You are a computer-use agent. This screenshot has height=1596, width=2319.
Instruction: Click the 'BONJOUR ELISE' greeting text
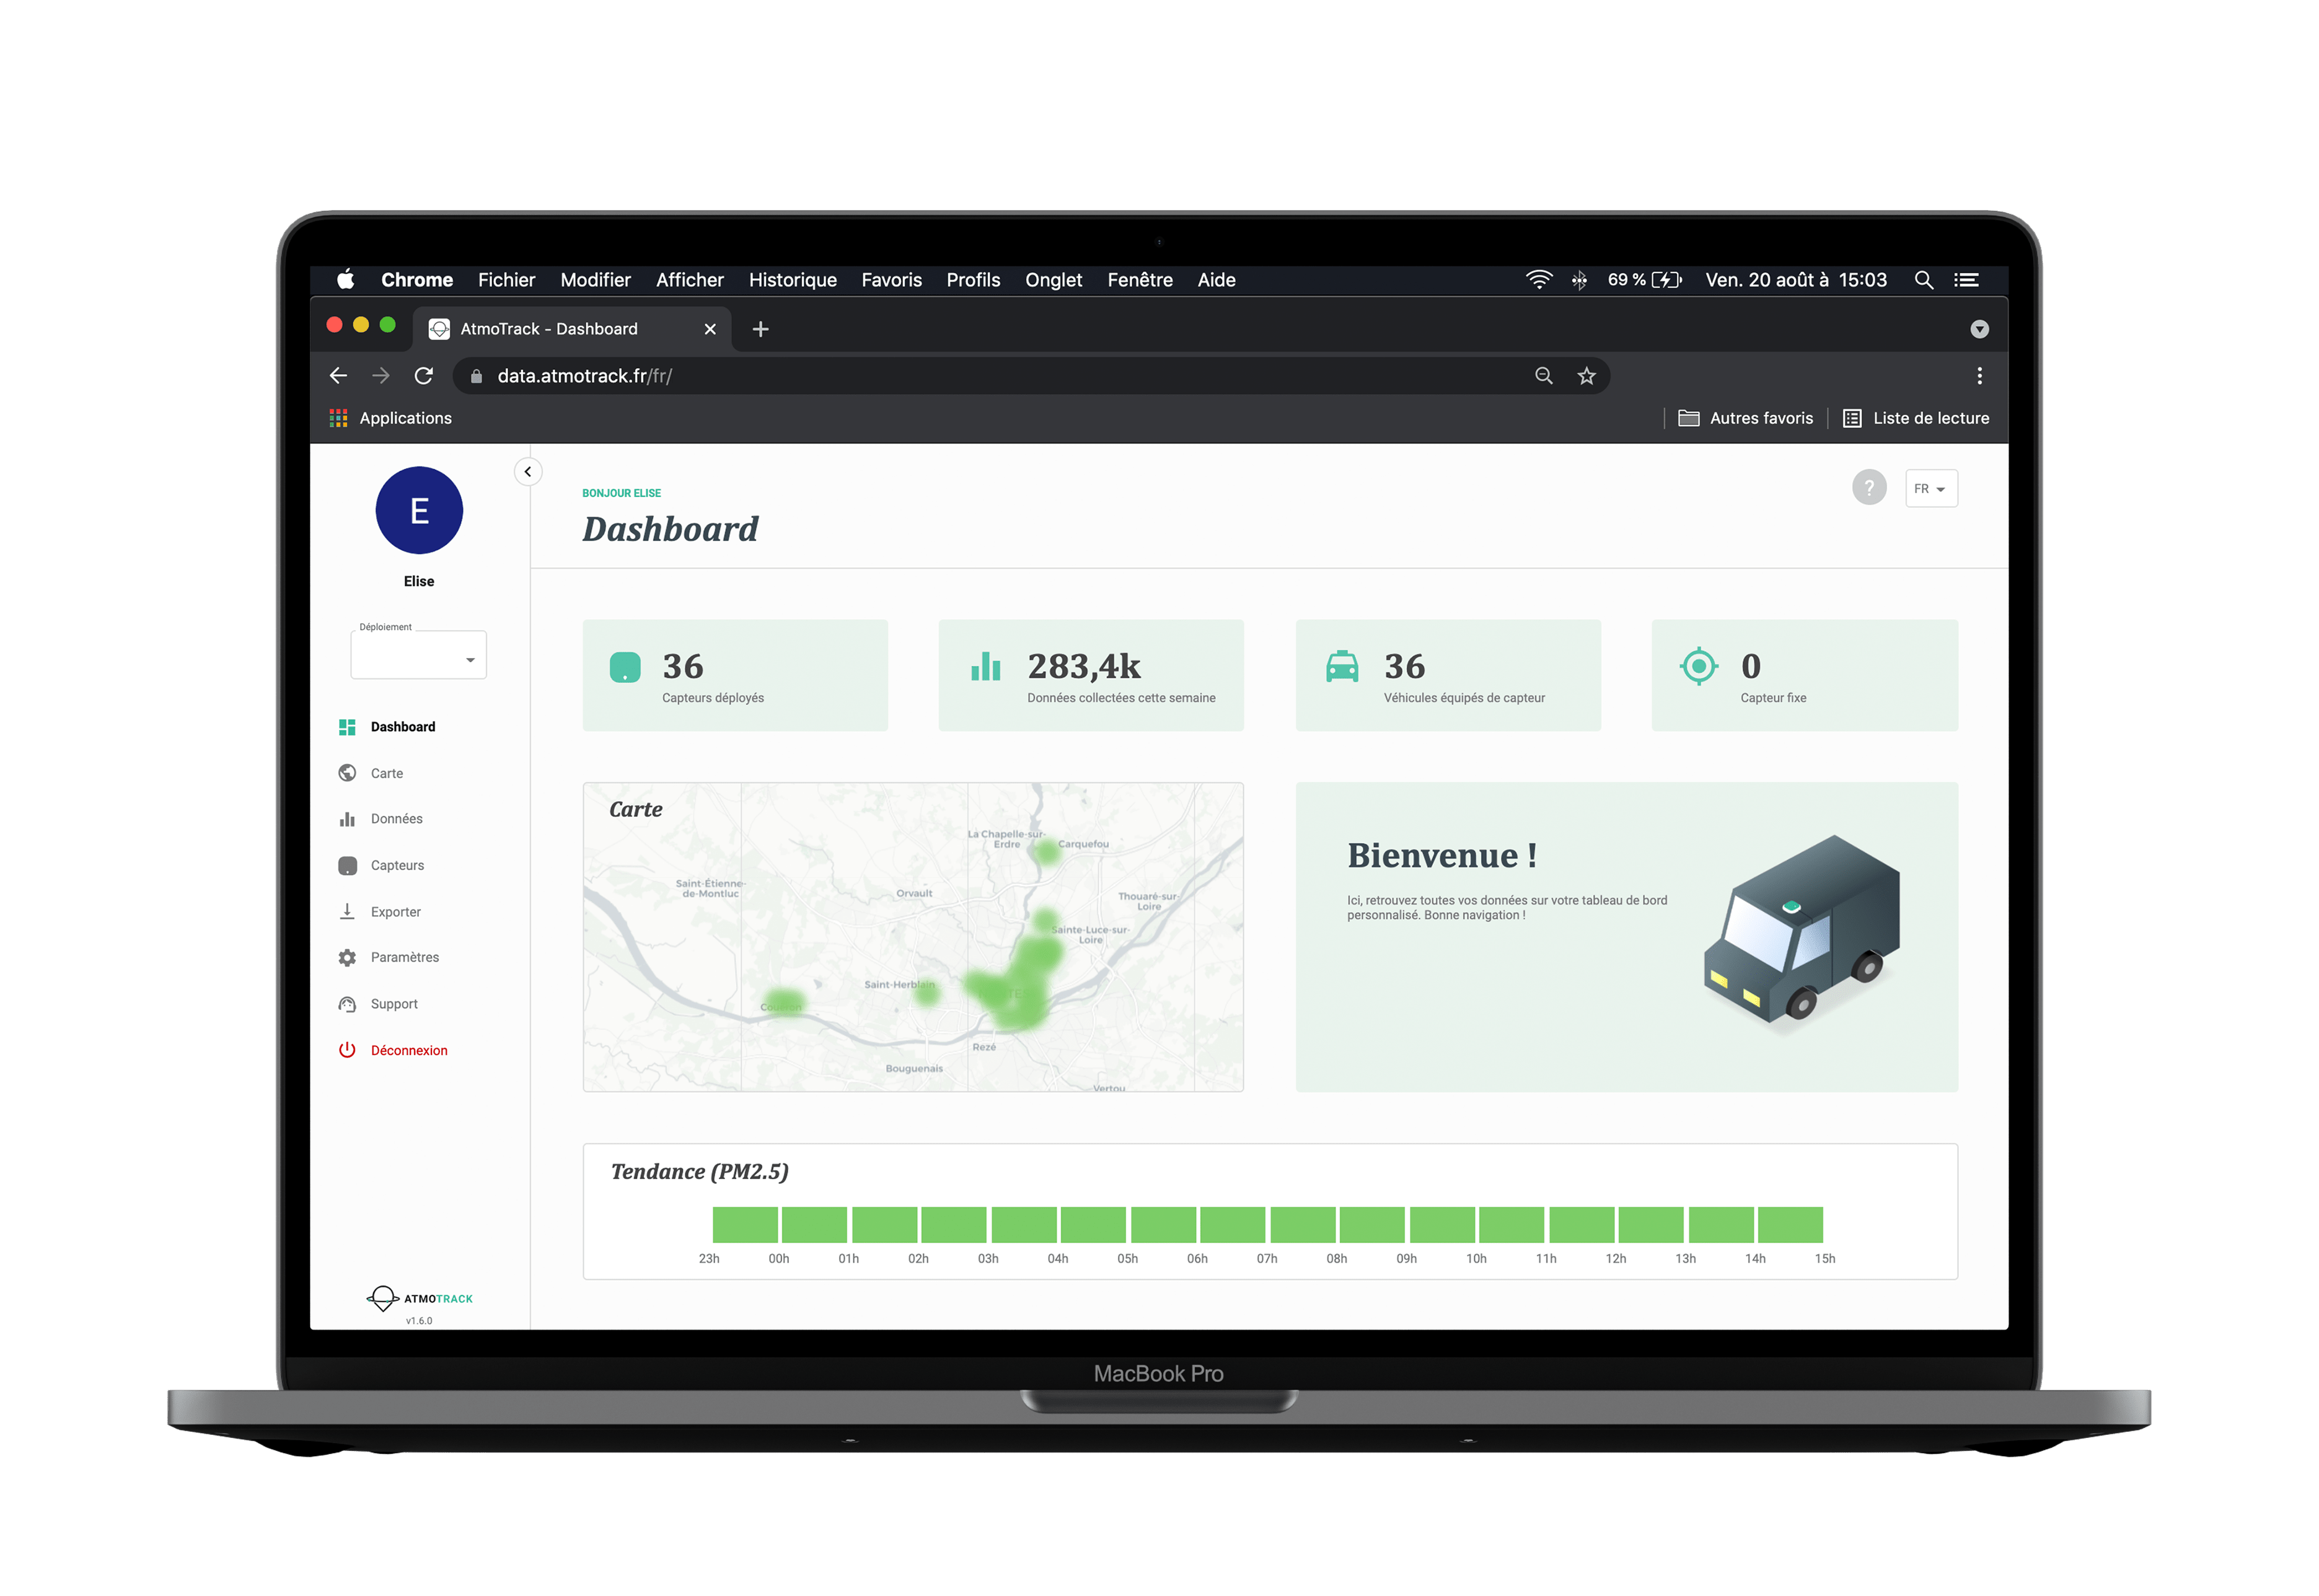[621, 493]
